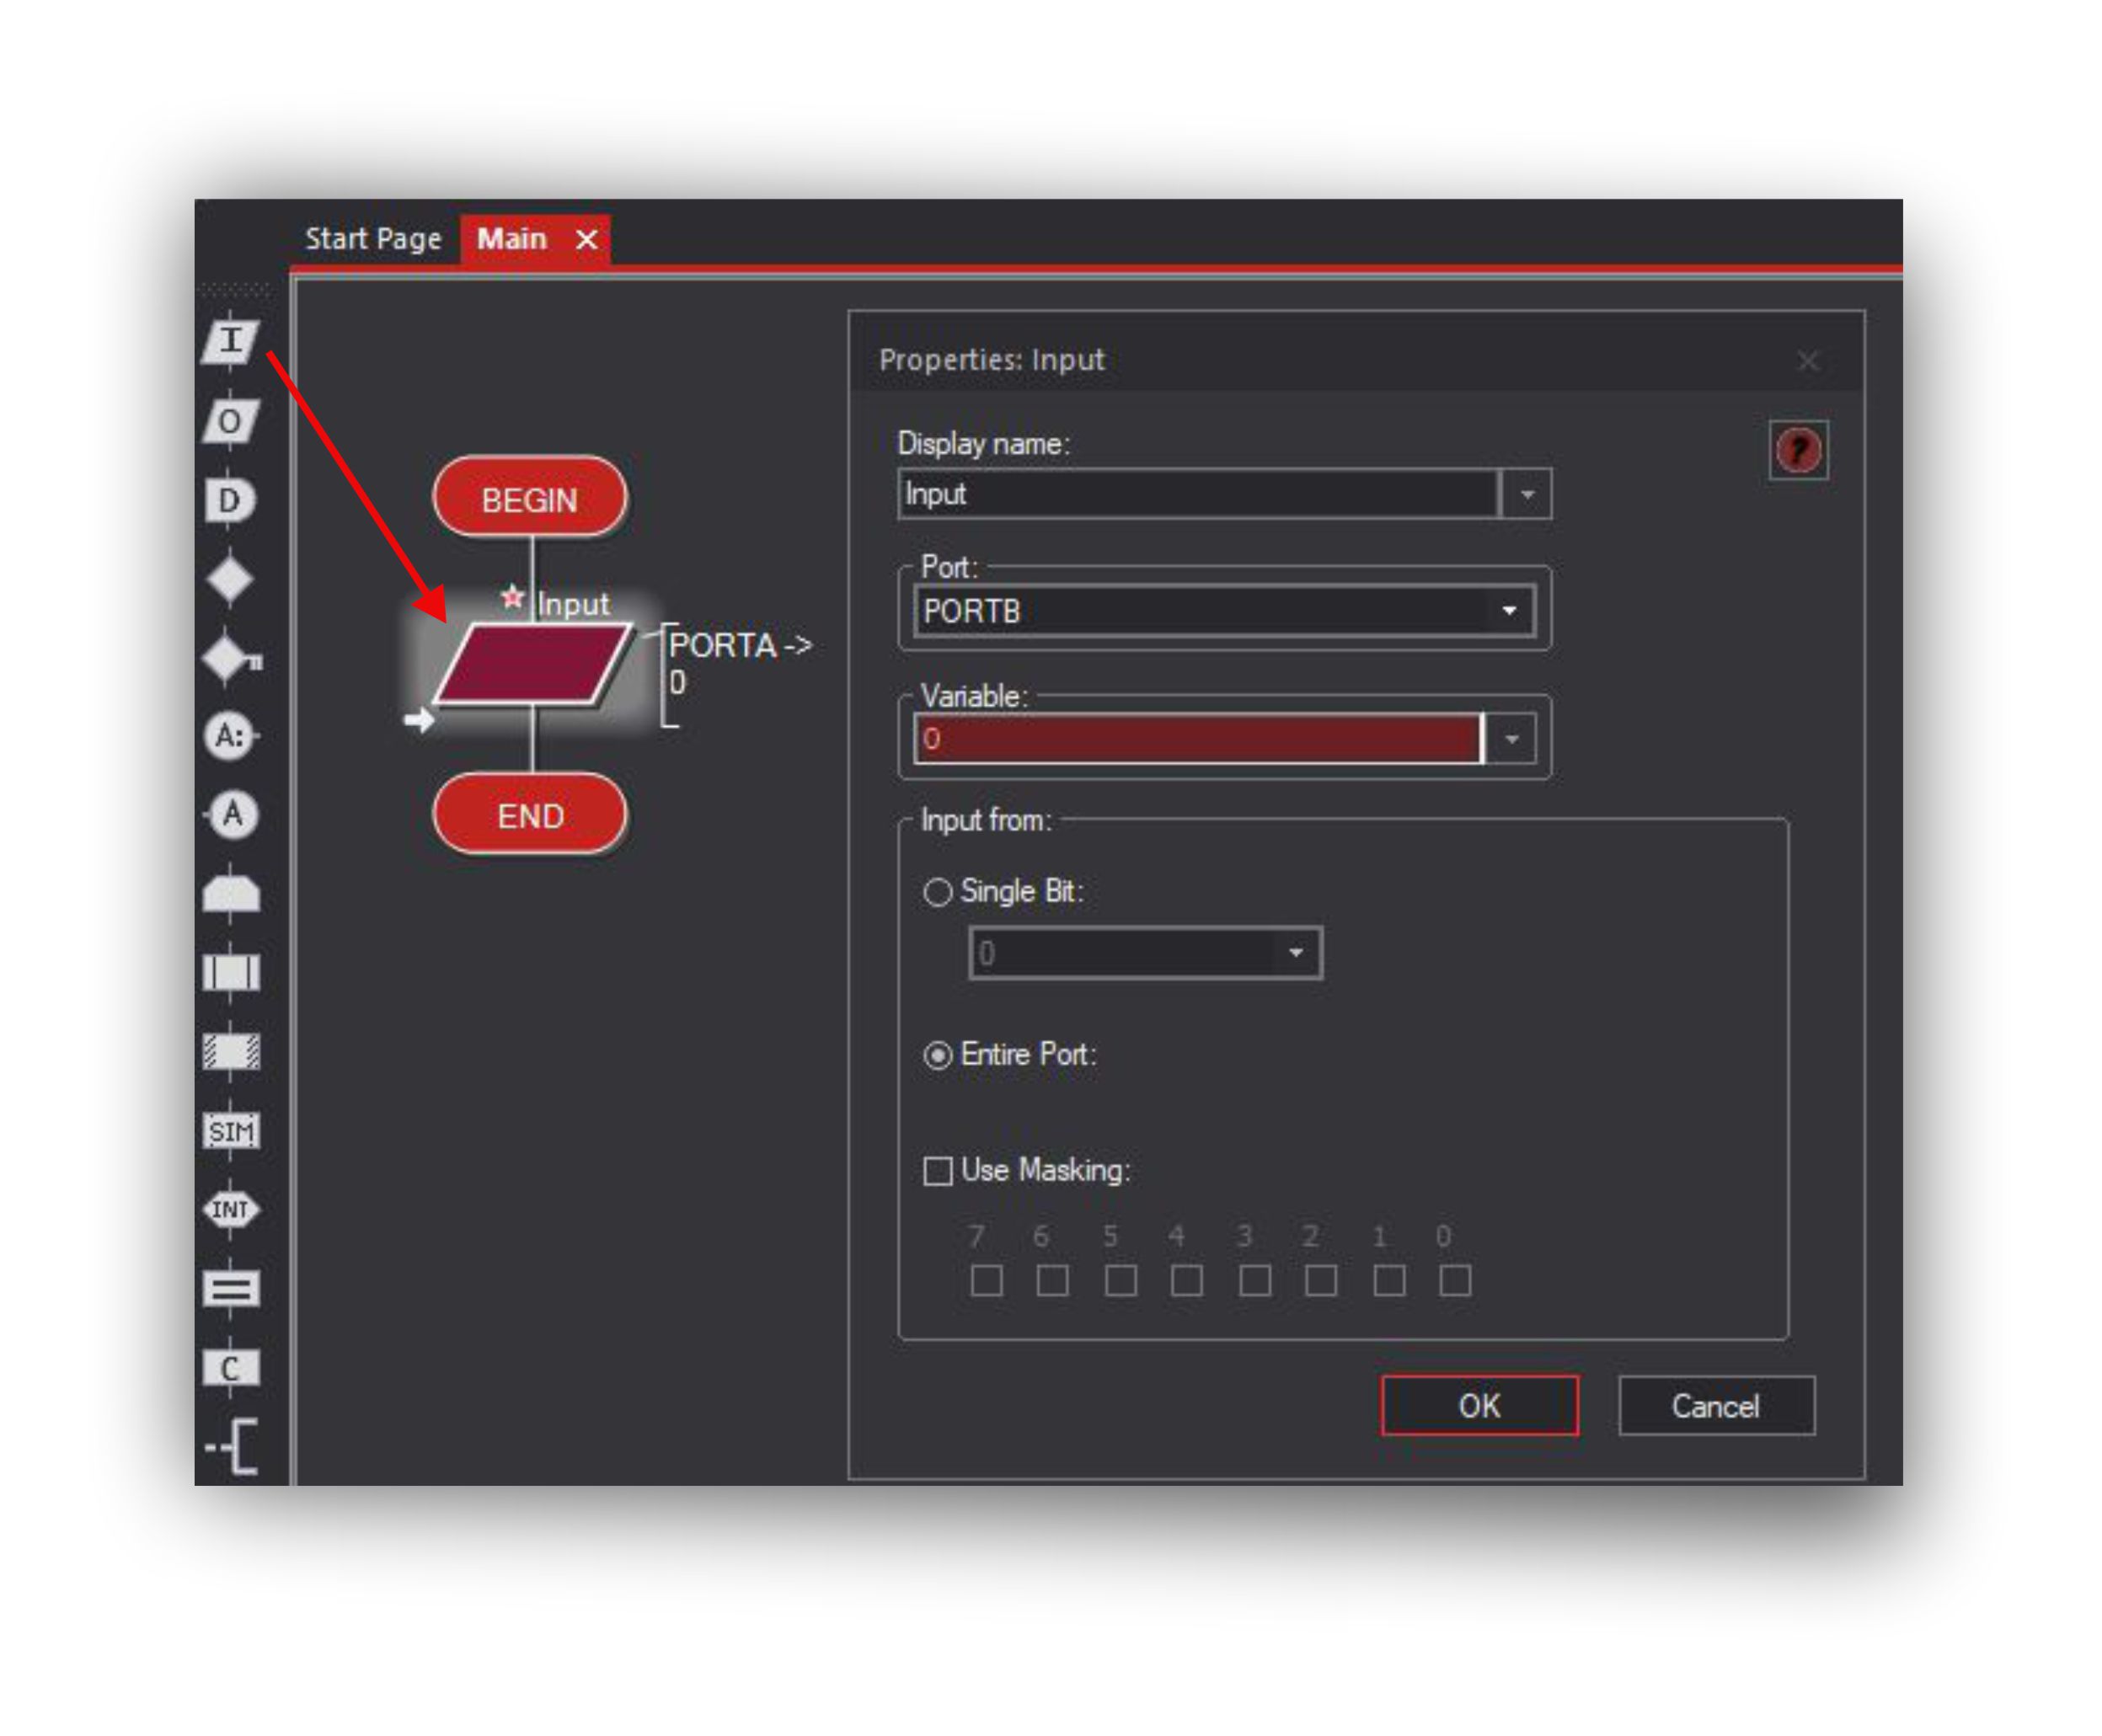The image size is (2102, 1736).
Task: Toggle mask bit 3 checkbox
Action: [1255, 1281]
